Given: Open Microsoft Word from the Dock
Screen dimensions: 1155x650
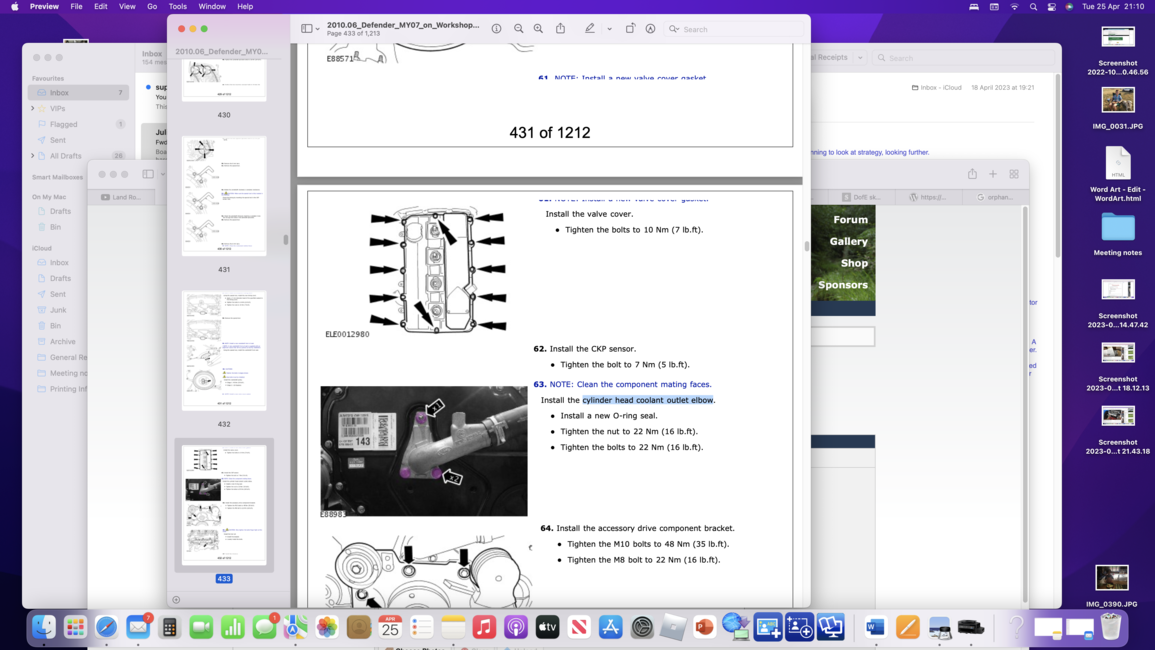Looking at the screenshot, I should 875,627.
